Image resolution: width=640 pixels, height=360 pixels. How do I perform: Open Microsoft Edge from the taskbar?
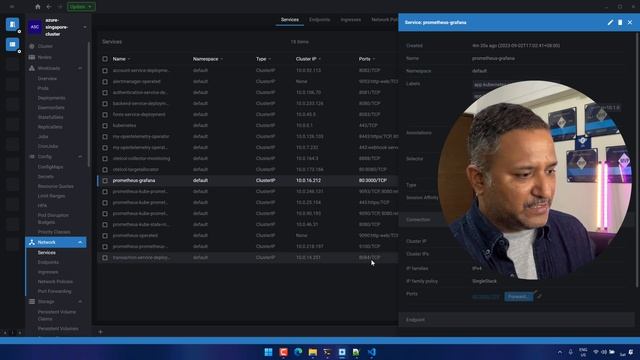(298, 352)
